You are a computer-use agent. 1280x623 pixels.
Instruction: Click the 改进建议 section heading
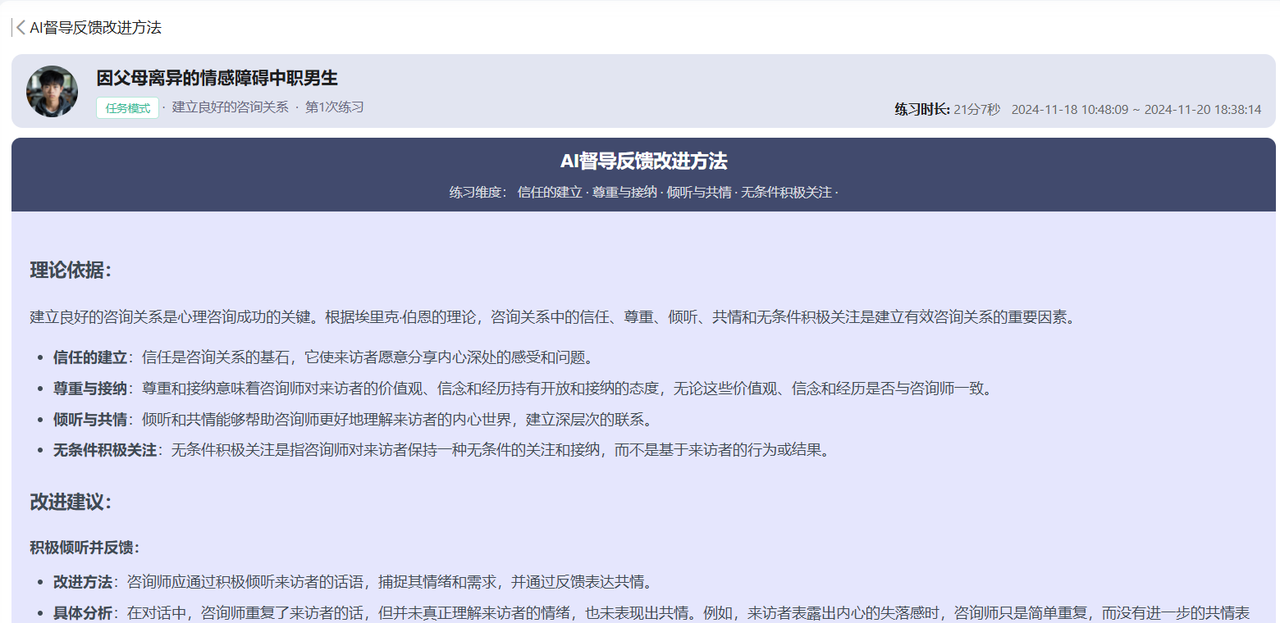click(x=71, y=502)
